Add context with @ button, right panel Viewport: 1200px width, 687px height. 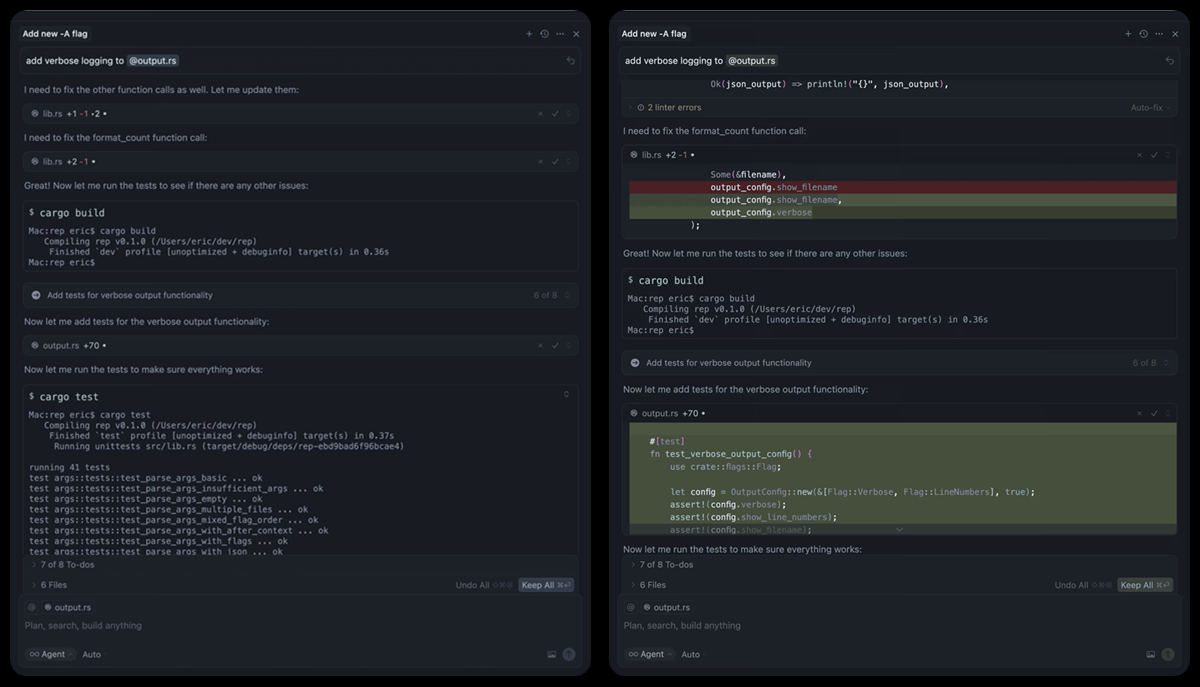[x=631, y=607]
